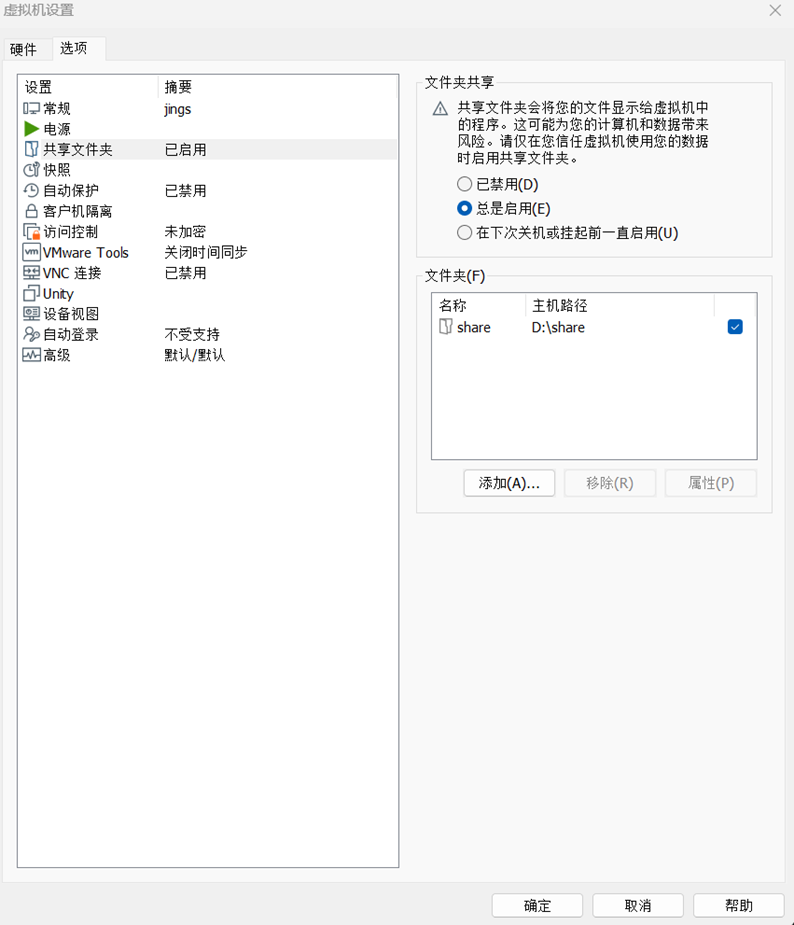Select the Unity settings icon
794x925 pixels.
[x=31, y=294]
